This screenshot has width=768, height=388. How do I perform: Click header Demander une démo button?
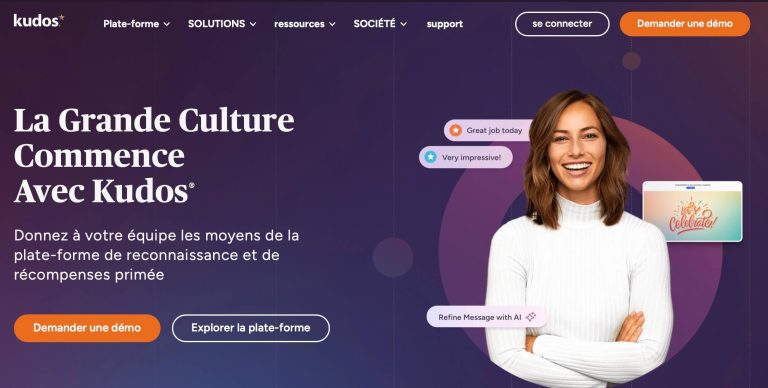(x=685, y=24)
